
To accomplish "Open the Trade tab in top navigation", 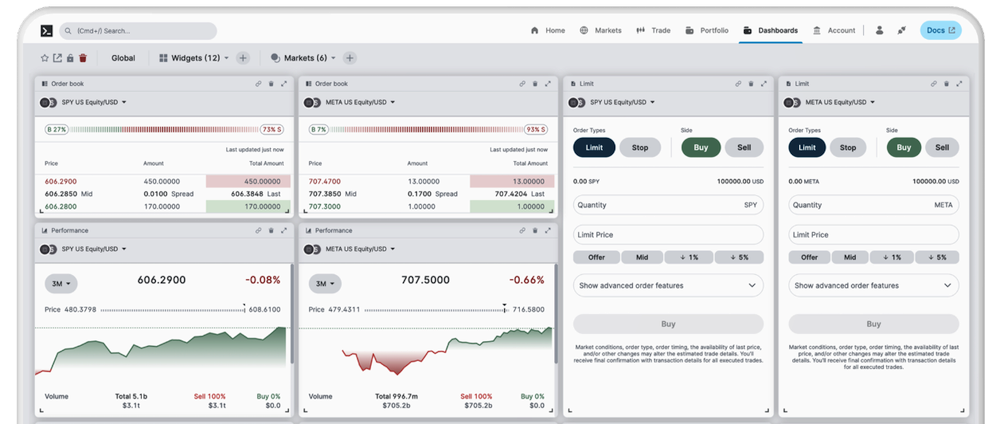I will click(654, 31).
